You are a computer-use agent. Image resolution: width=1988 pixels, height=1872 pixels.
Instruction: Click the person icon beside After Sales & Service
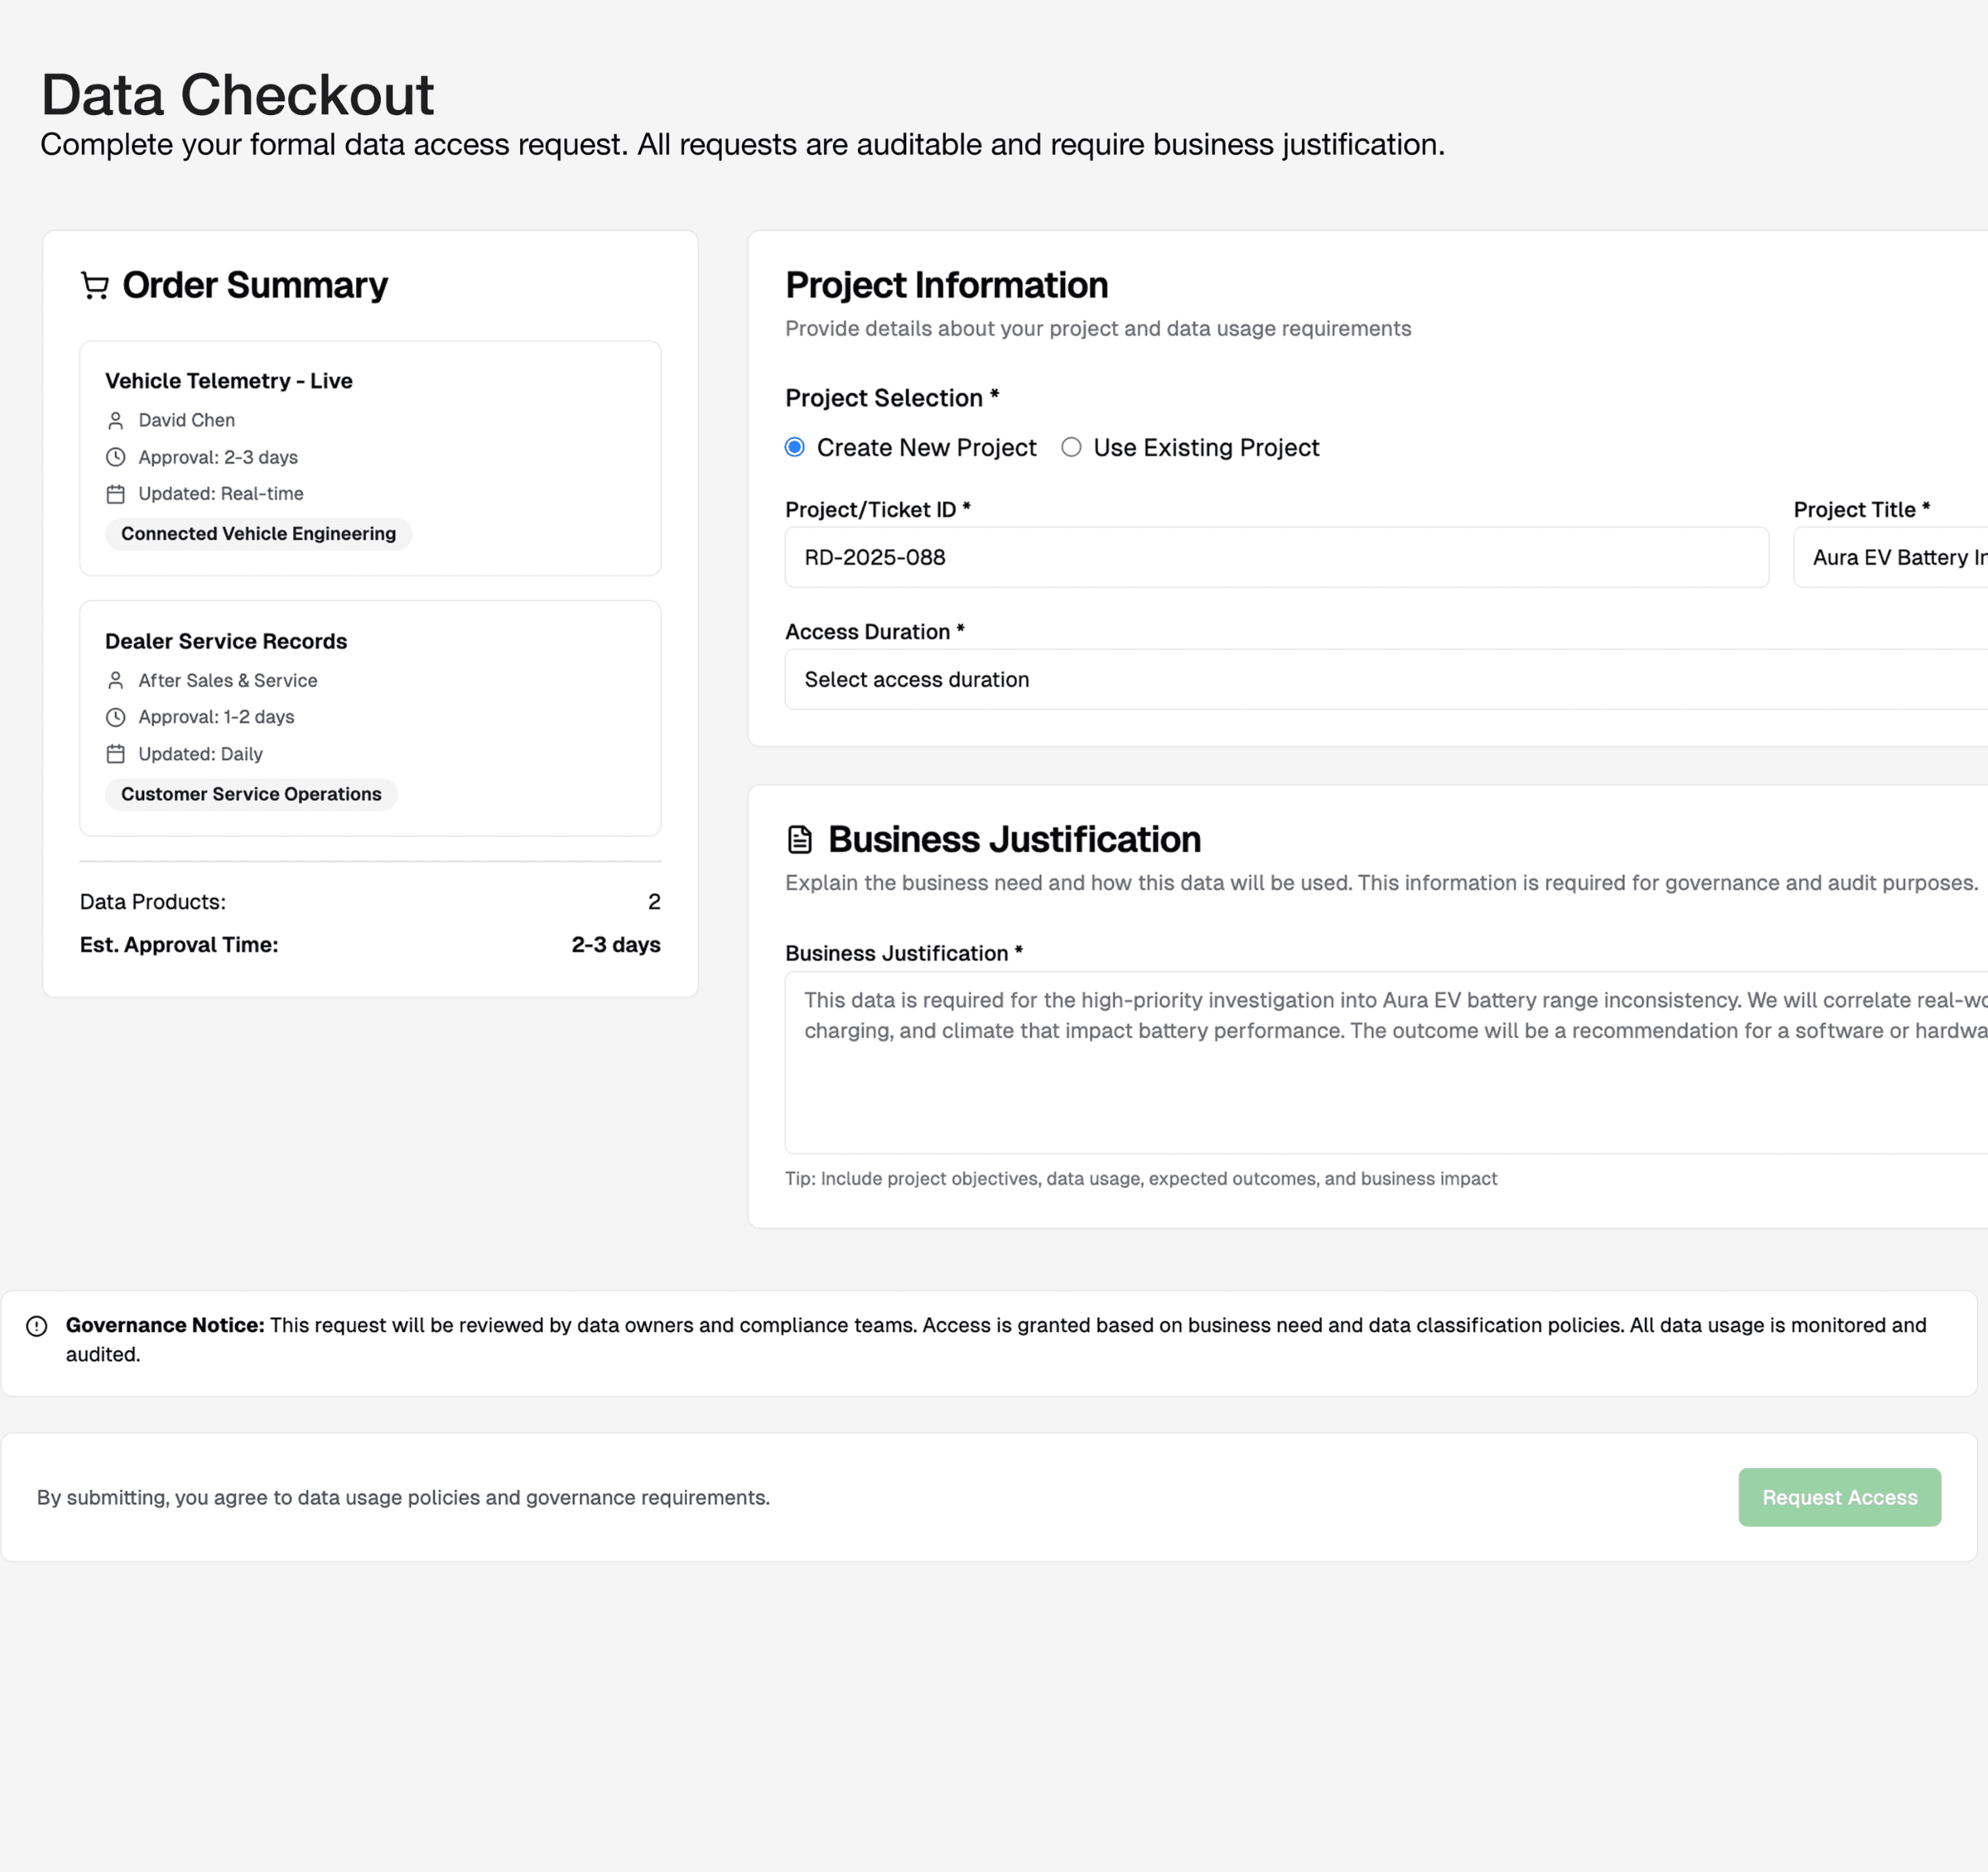116,681
